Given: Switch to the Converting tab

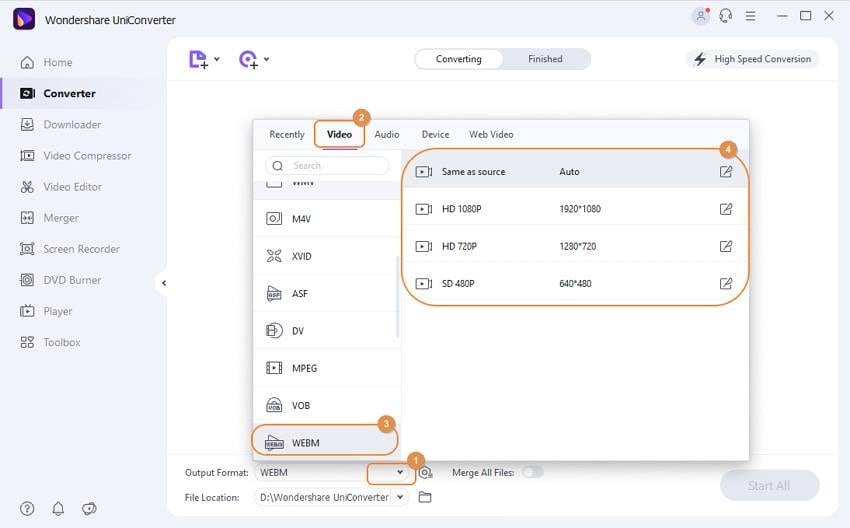Looking at the screenshot, I should [459, 59].
